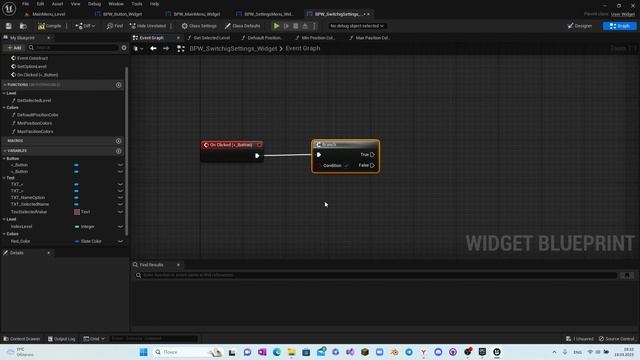
Task: Open the Asset menu
Action: point(57,4)
